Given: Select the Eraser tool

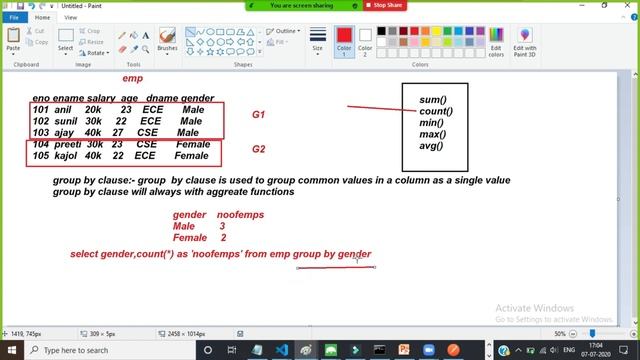Looking at the screenshot, I should point(122,49).
